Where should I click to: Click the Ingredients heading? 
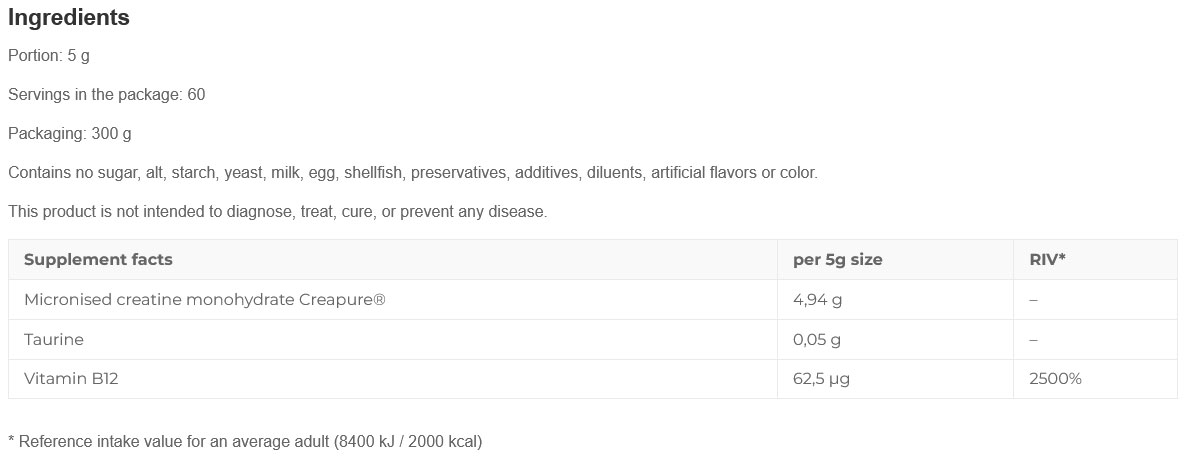click(x=68, y=17)
